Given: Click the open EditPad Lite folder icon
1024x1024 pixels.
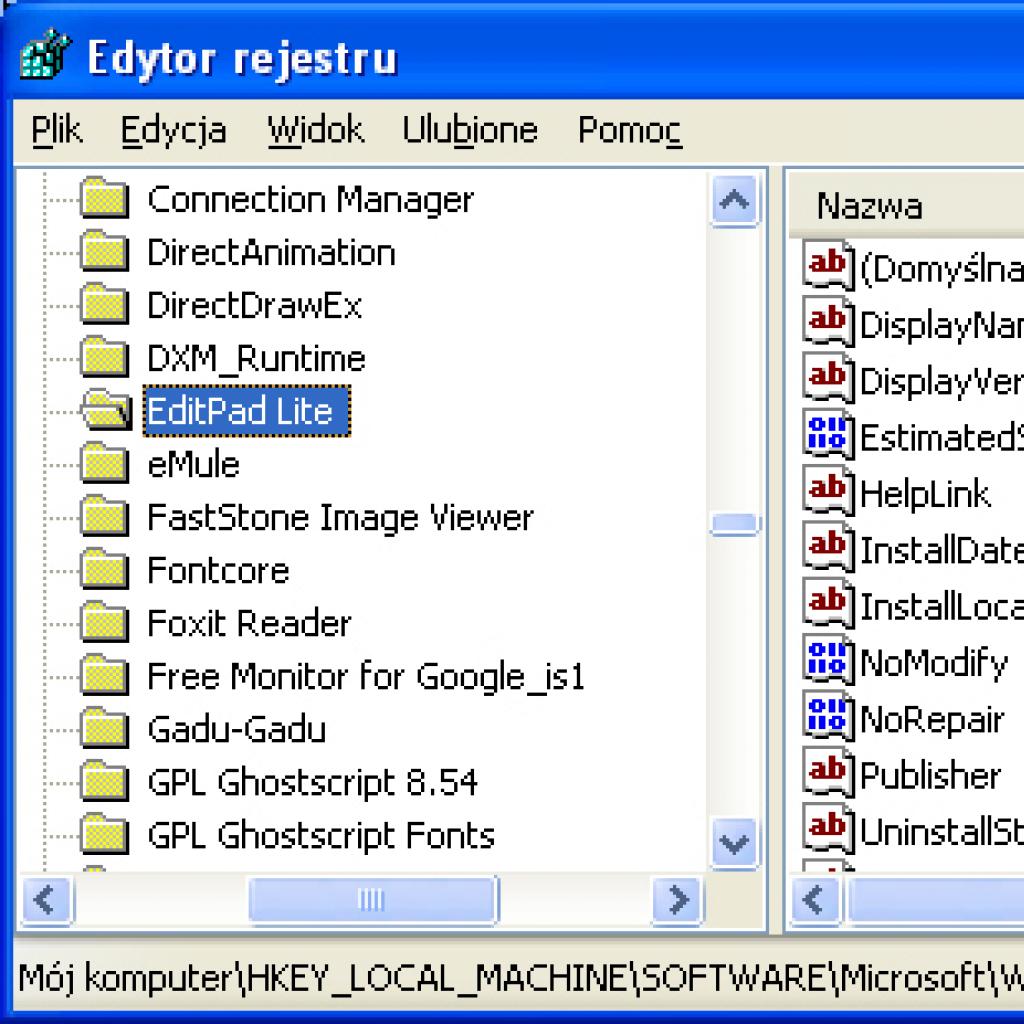Looking at the screenshot, I should (106, 410).
